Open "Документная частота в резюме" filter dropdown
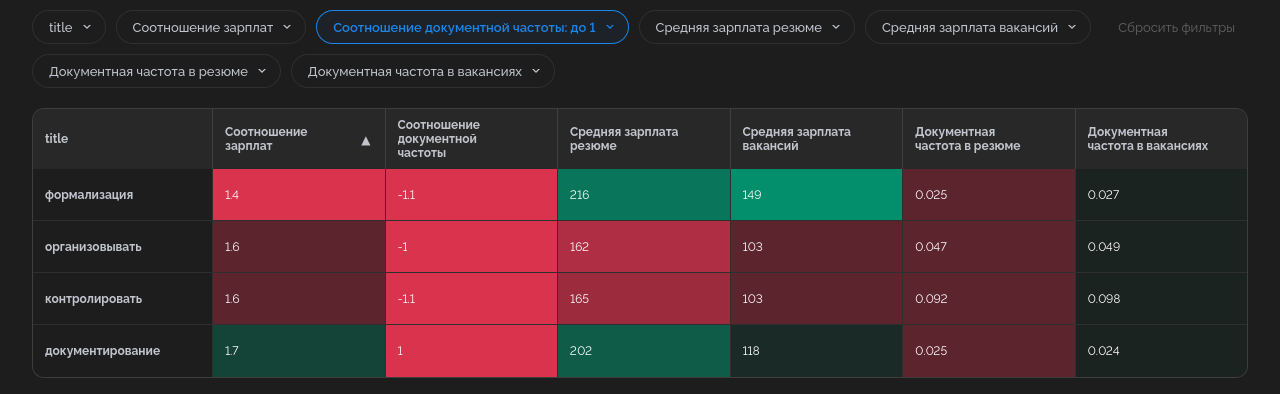Viewport: 1280px width, 394px height. pyautogui.click(x=157, y=71)
